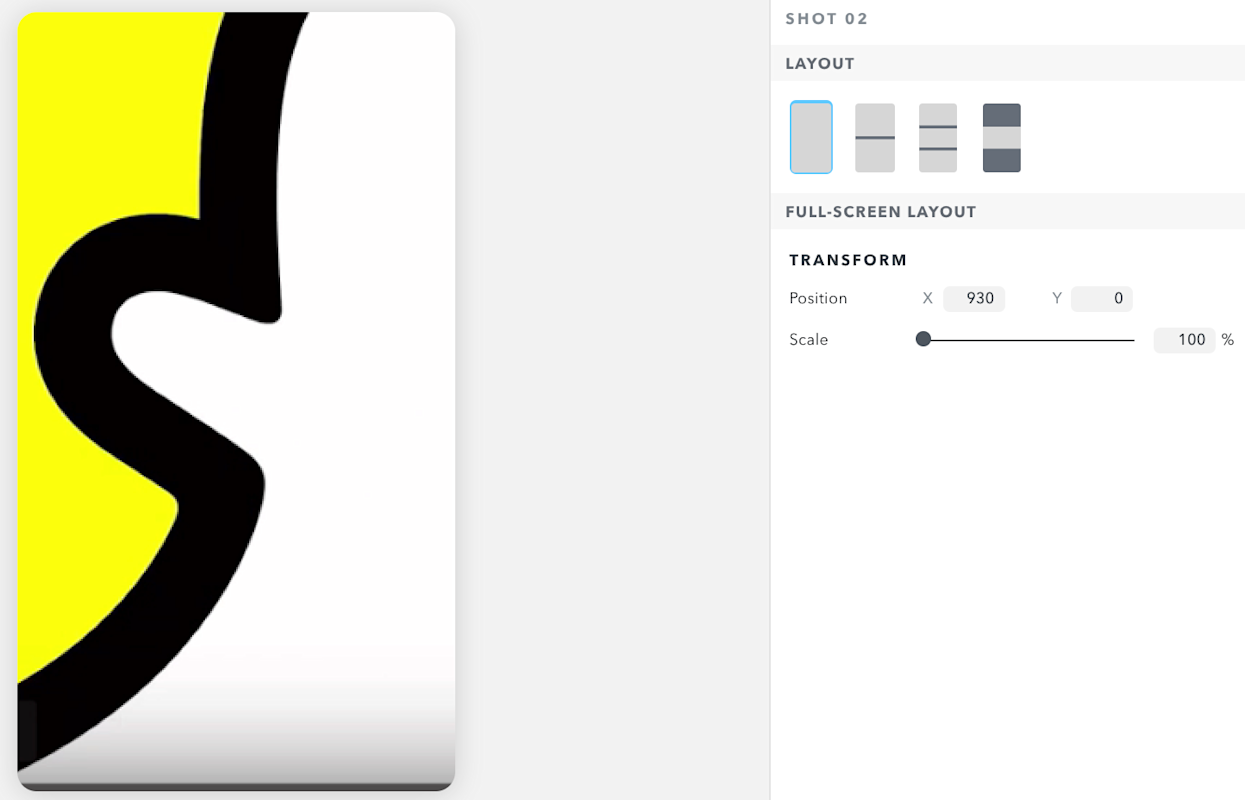The height and width of the screenshot is (800, 1245).
Task: Click the TRANSFORM heading
Action: coord(848,260)
